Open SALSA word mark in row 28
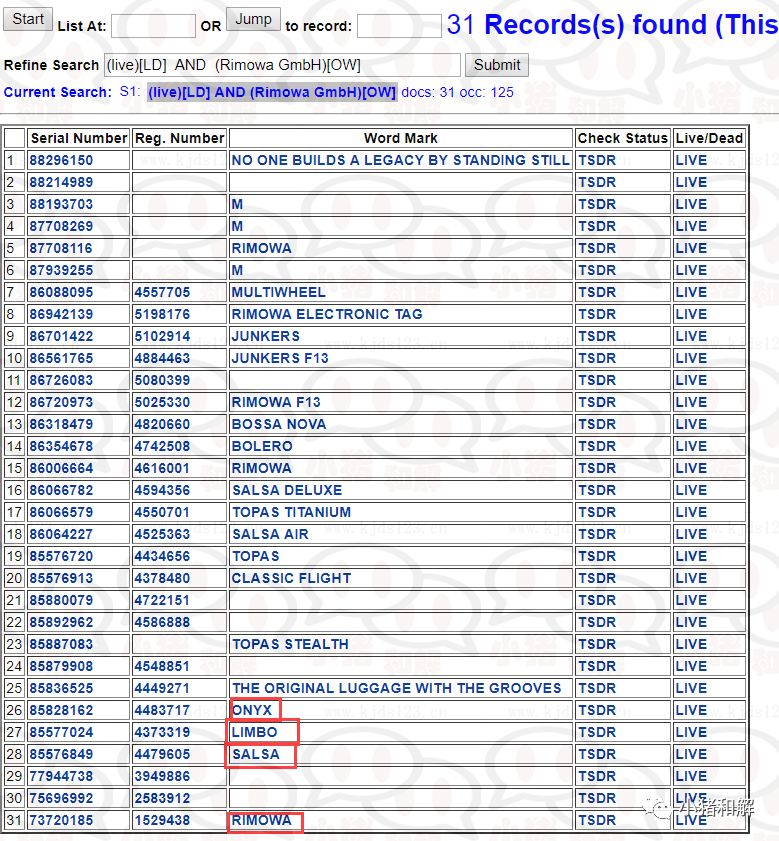This screenshot has width=779, height=841. pos(256,754)
